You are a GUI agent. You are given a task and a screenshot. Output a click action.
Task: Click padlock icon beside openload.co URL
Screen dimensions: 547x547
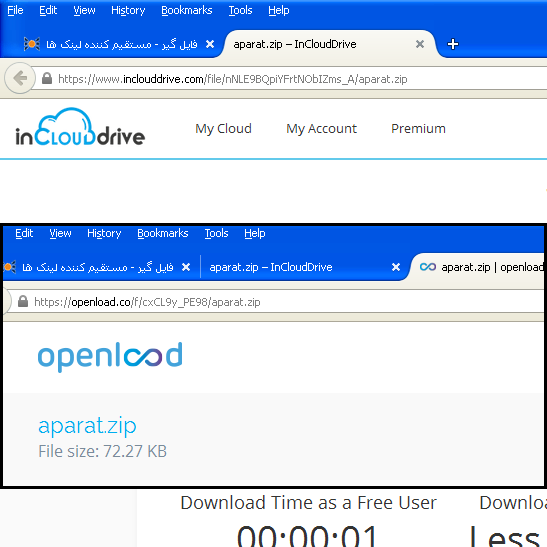tap(23, 301)
